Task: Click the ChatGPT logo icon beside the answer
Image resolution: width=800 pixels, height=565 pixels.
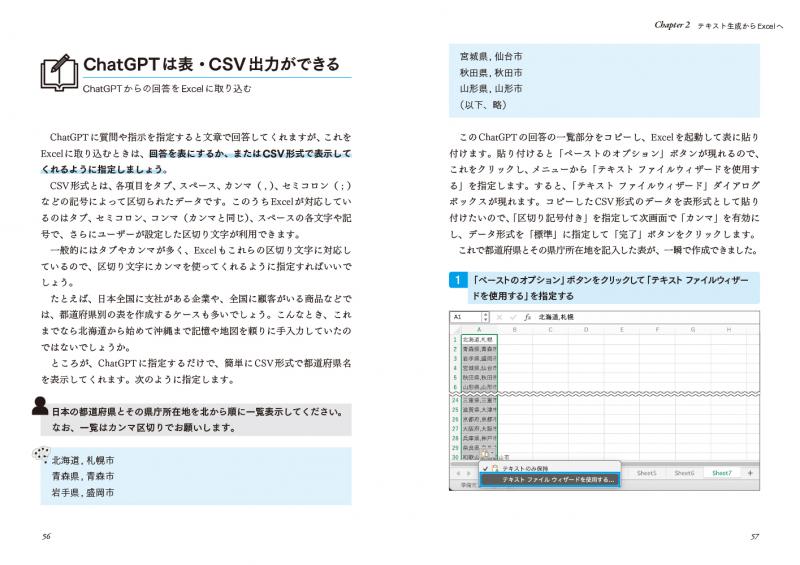Action: [x=41, y=454]
